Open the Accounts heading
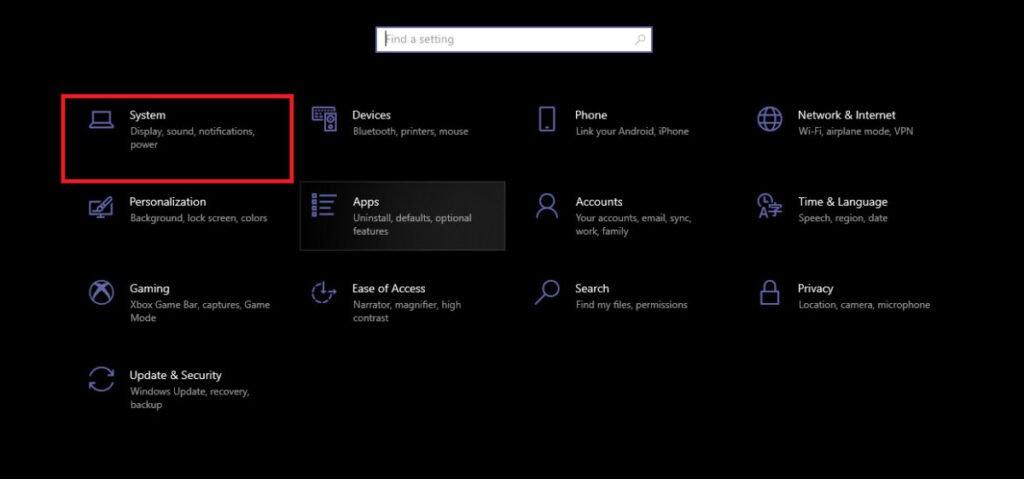The width and height of the screenshot is (1024, 479). coord(599,202)
